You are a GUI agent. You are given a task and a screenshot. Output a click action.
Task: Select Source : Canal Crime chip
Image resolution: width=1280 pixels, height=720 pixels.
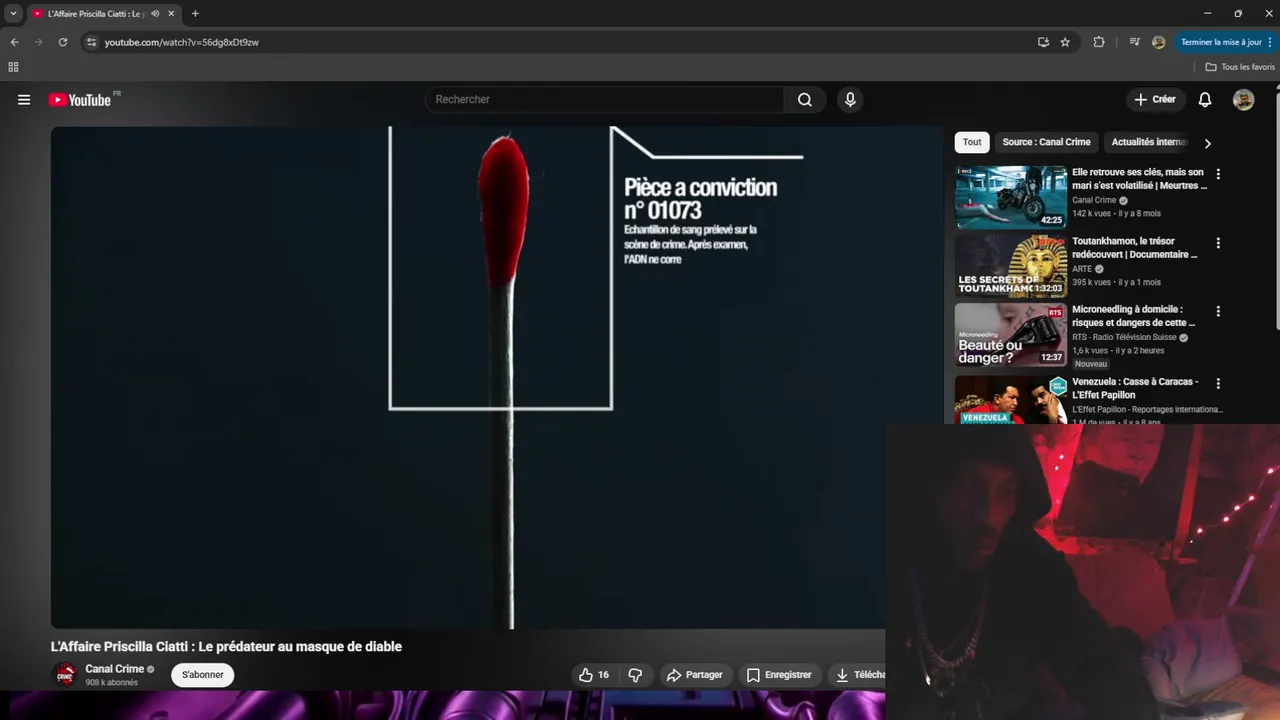pos(1046,142)
